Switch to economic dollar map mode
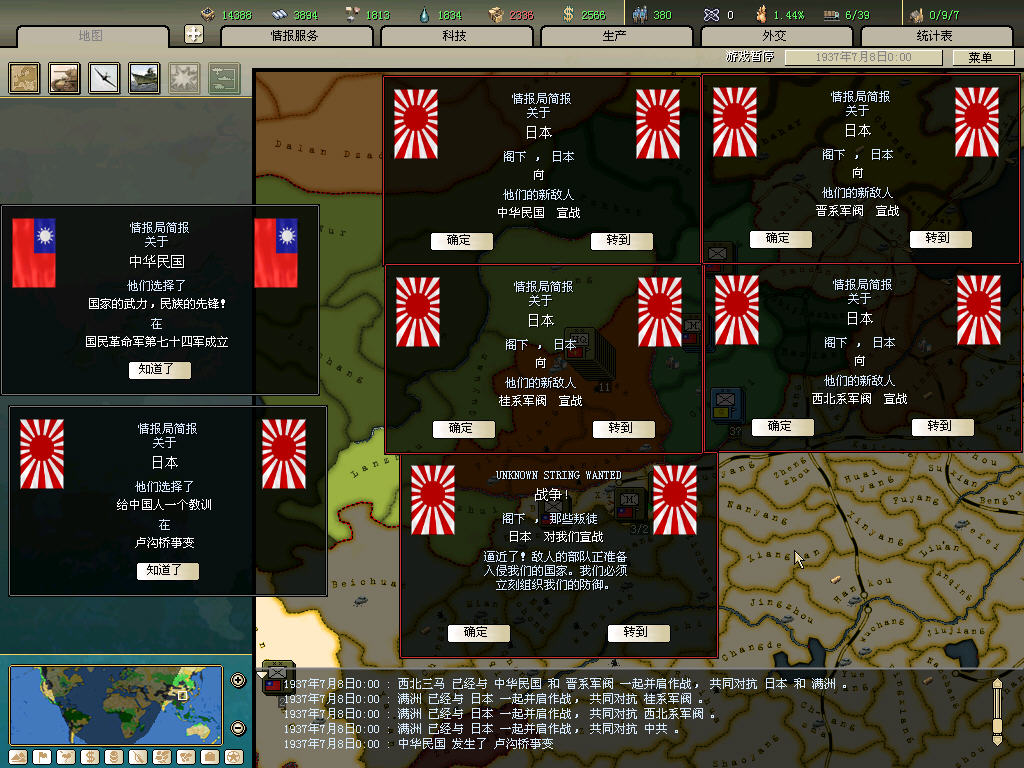Viewport: 1024px width, 768px height. 90,757
